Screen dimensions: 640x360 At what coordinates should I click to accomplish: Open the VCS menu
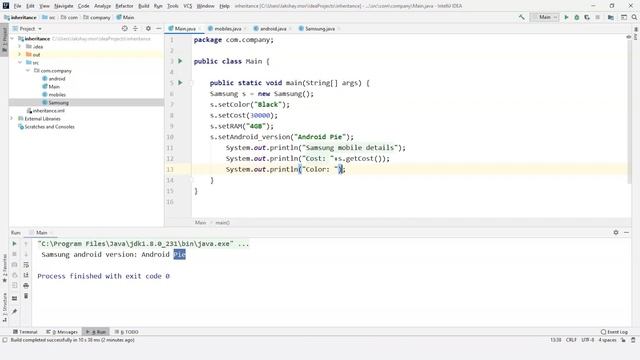point(187,6)
